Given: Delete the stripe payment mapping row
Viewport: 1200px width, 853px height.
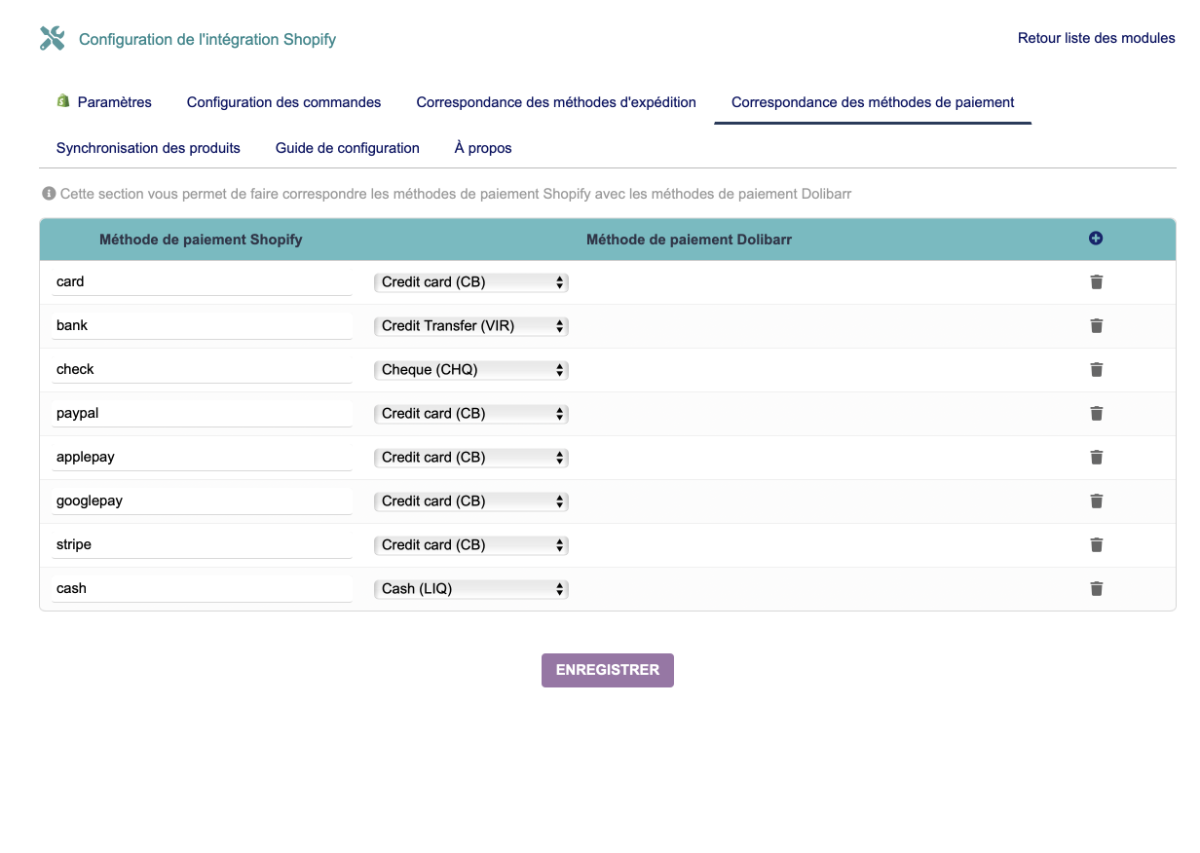Looking at the screenshot, I should [1096, 544].
